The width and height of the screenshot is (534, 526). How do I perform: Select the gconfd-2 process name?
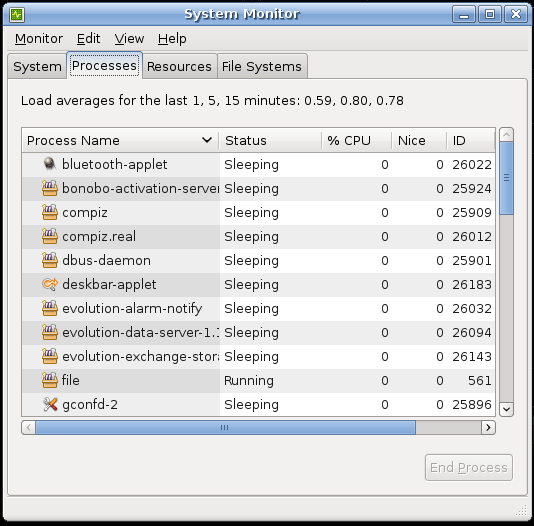(90, 404)
